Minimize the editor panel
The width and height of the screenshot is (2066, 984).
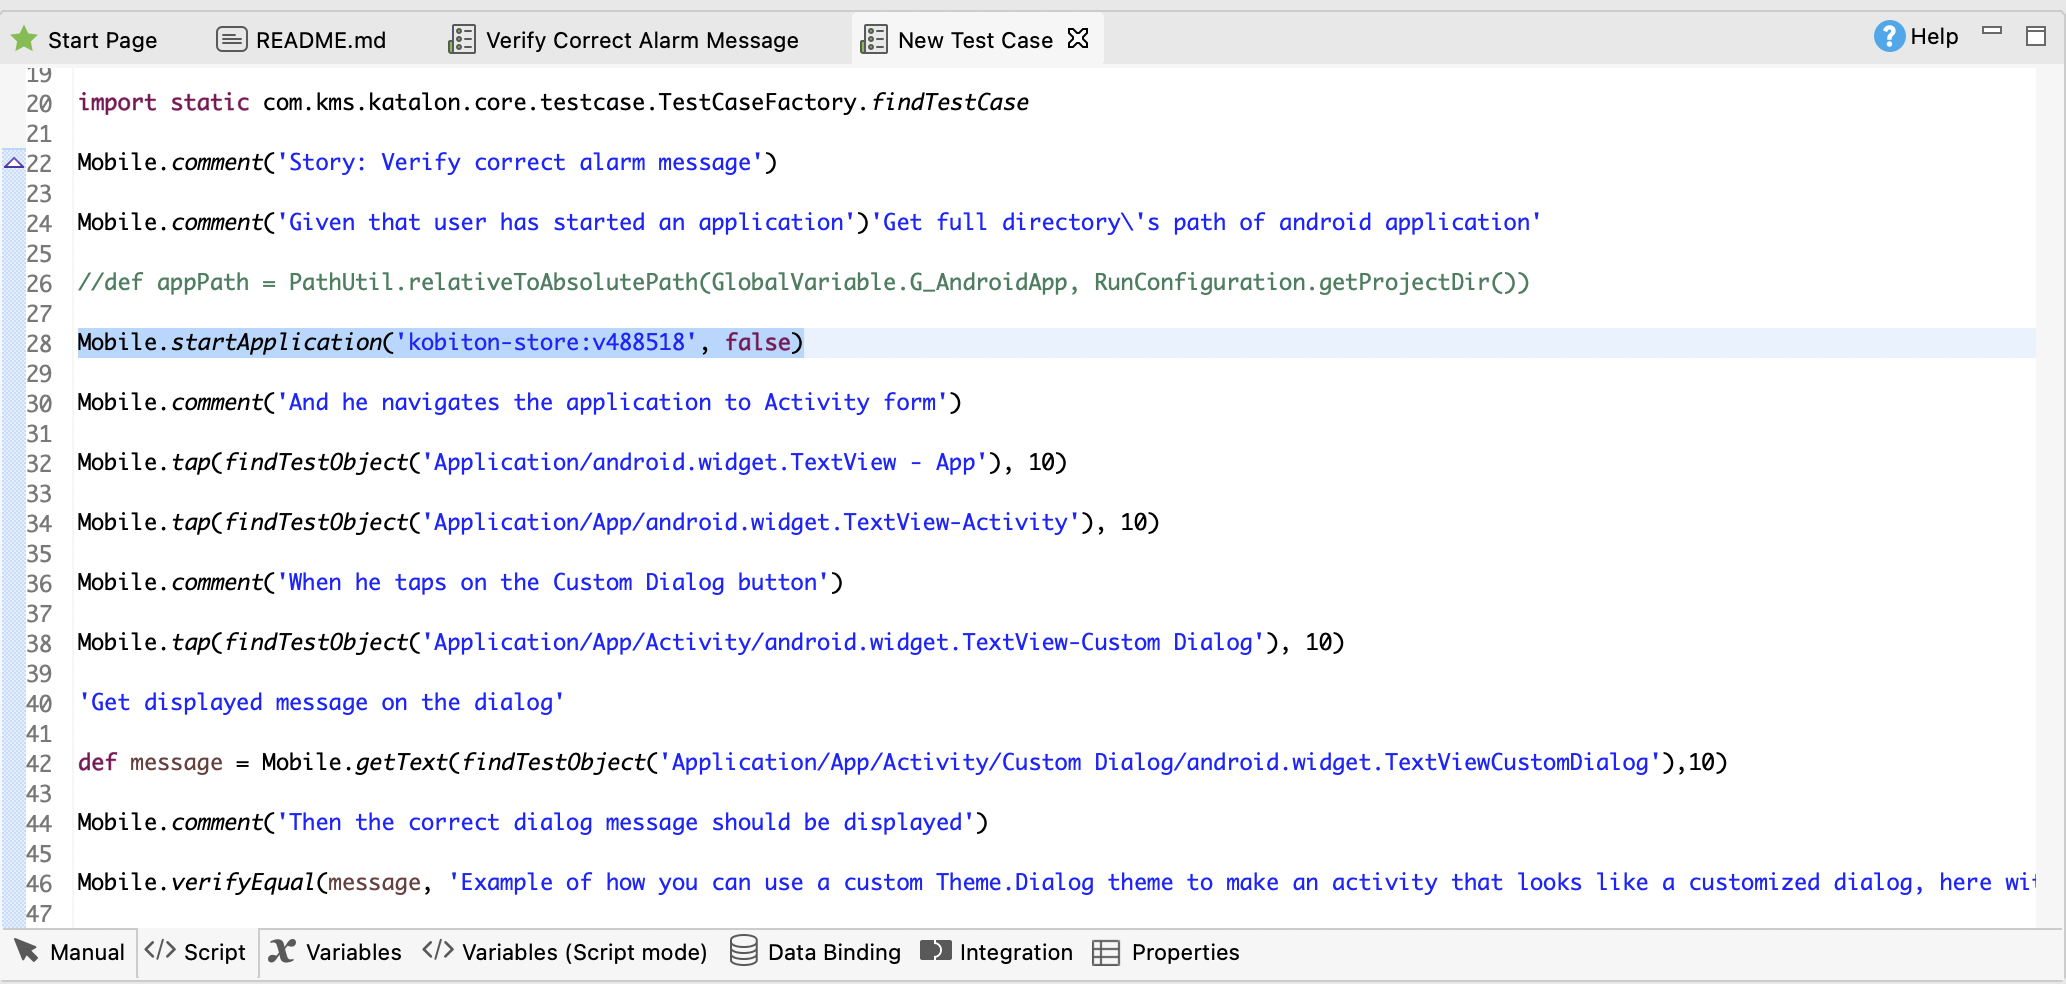click(x=1992, y=31)
